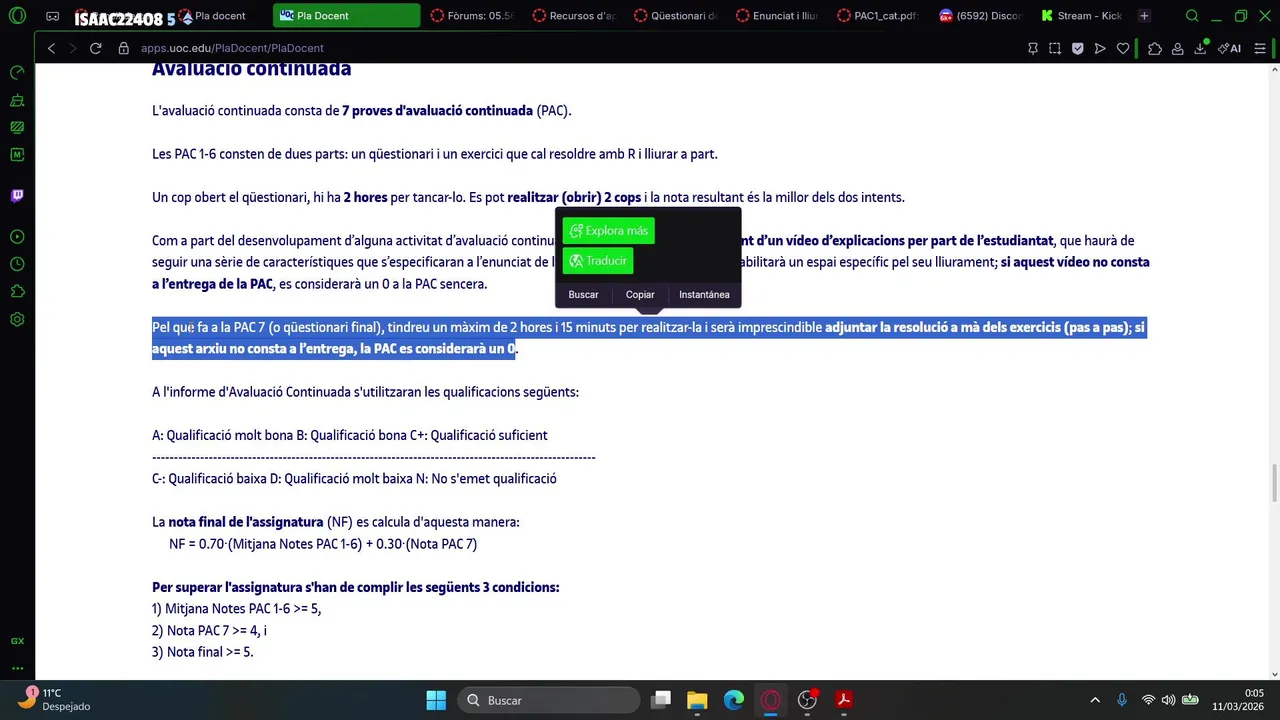This screenshot has width=1280, height=720.
Task: Open GX Control speedometer in sidebar
Action: point(17,73)
